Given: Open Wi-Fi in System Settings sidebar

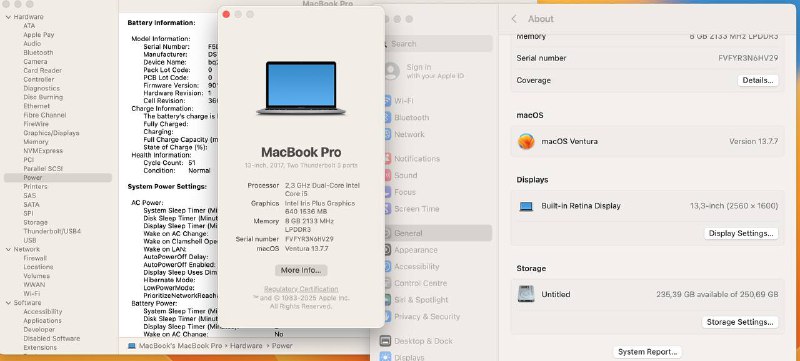Looking at the screenshot, I should pos(404,101).
